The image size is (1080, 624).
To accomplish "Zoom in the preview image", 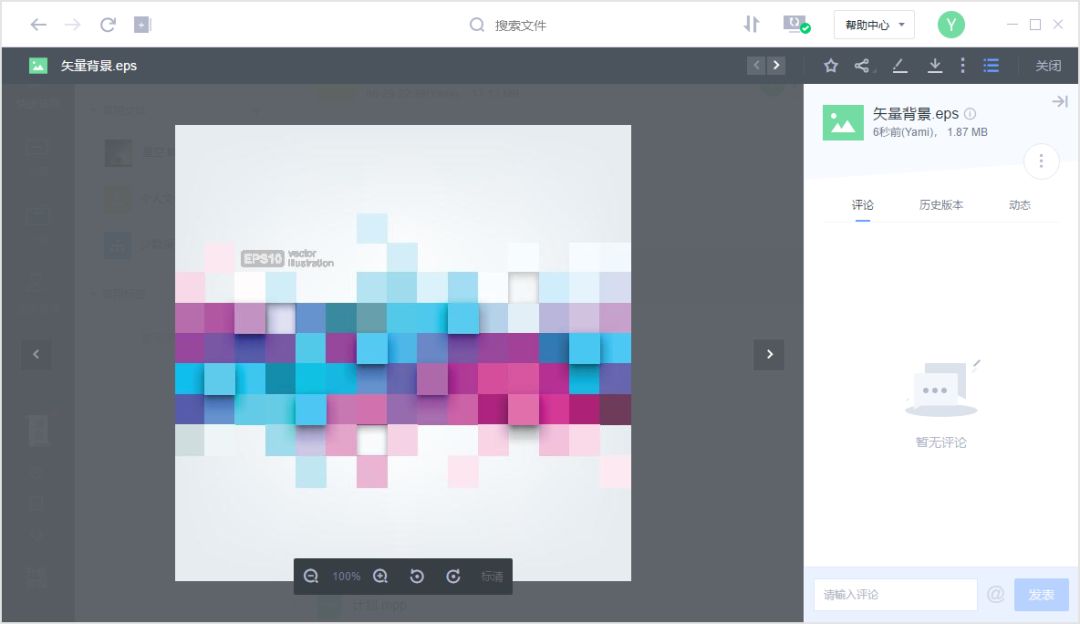I will pyautogui.click(x=380, y=576).
